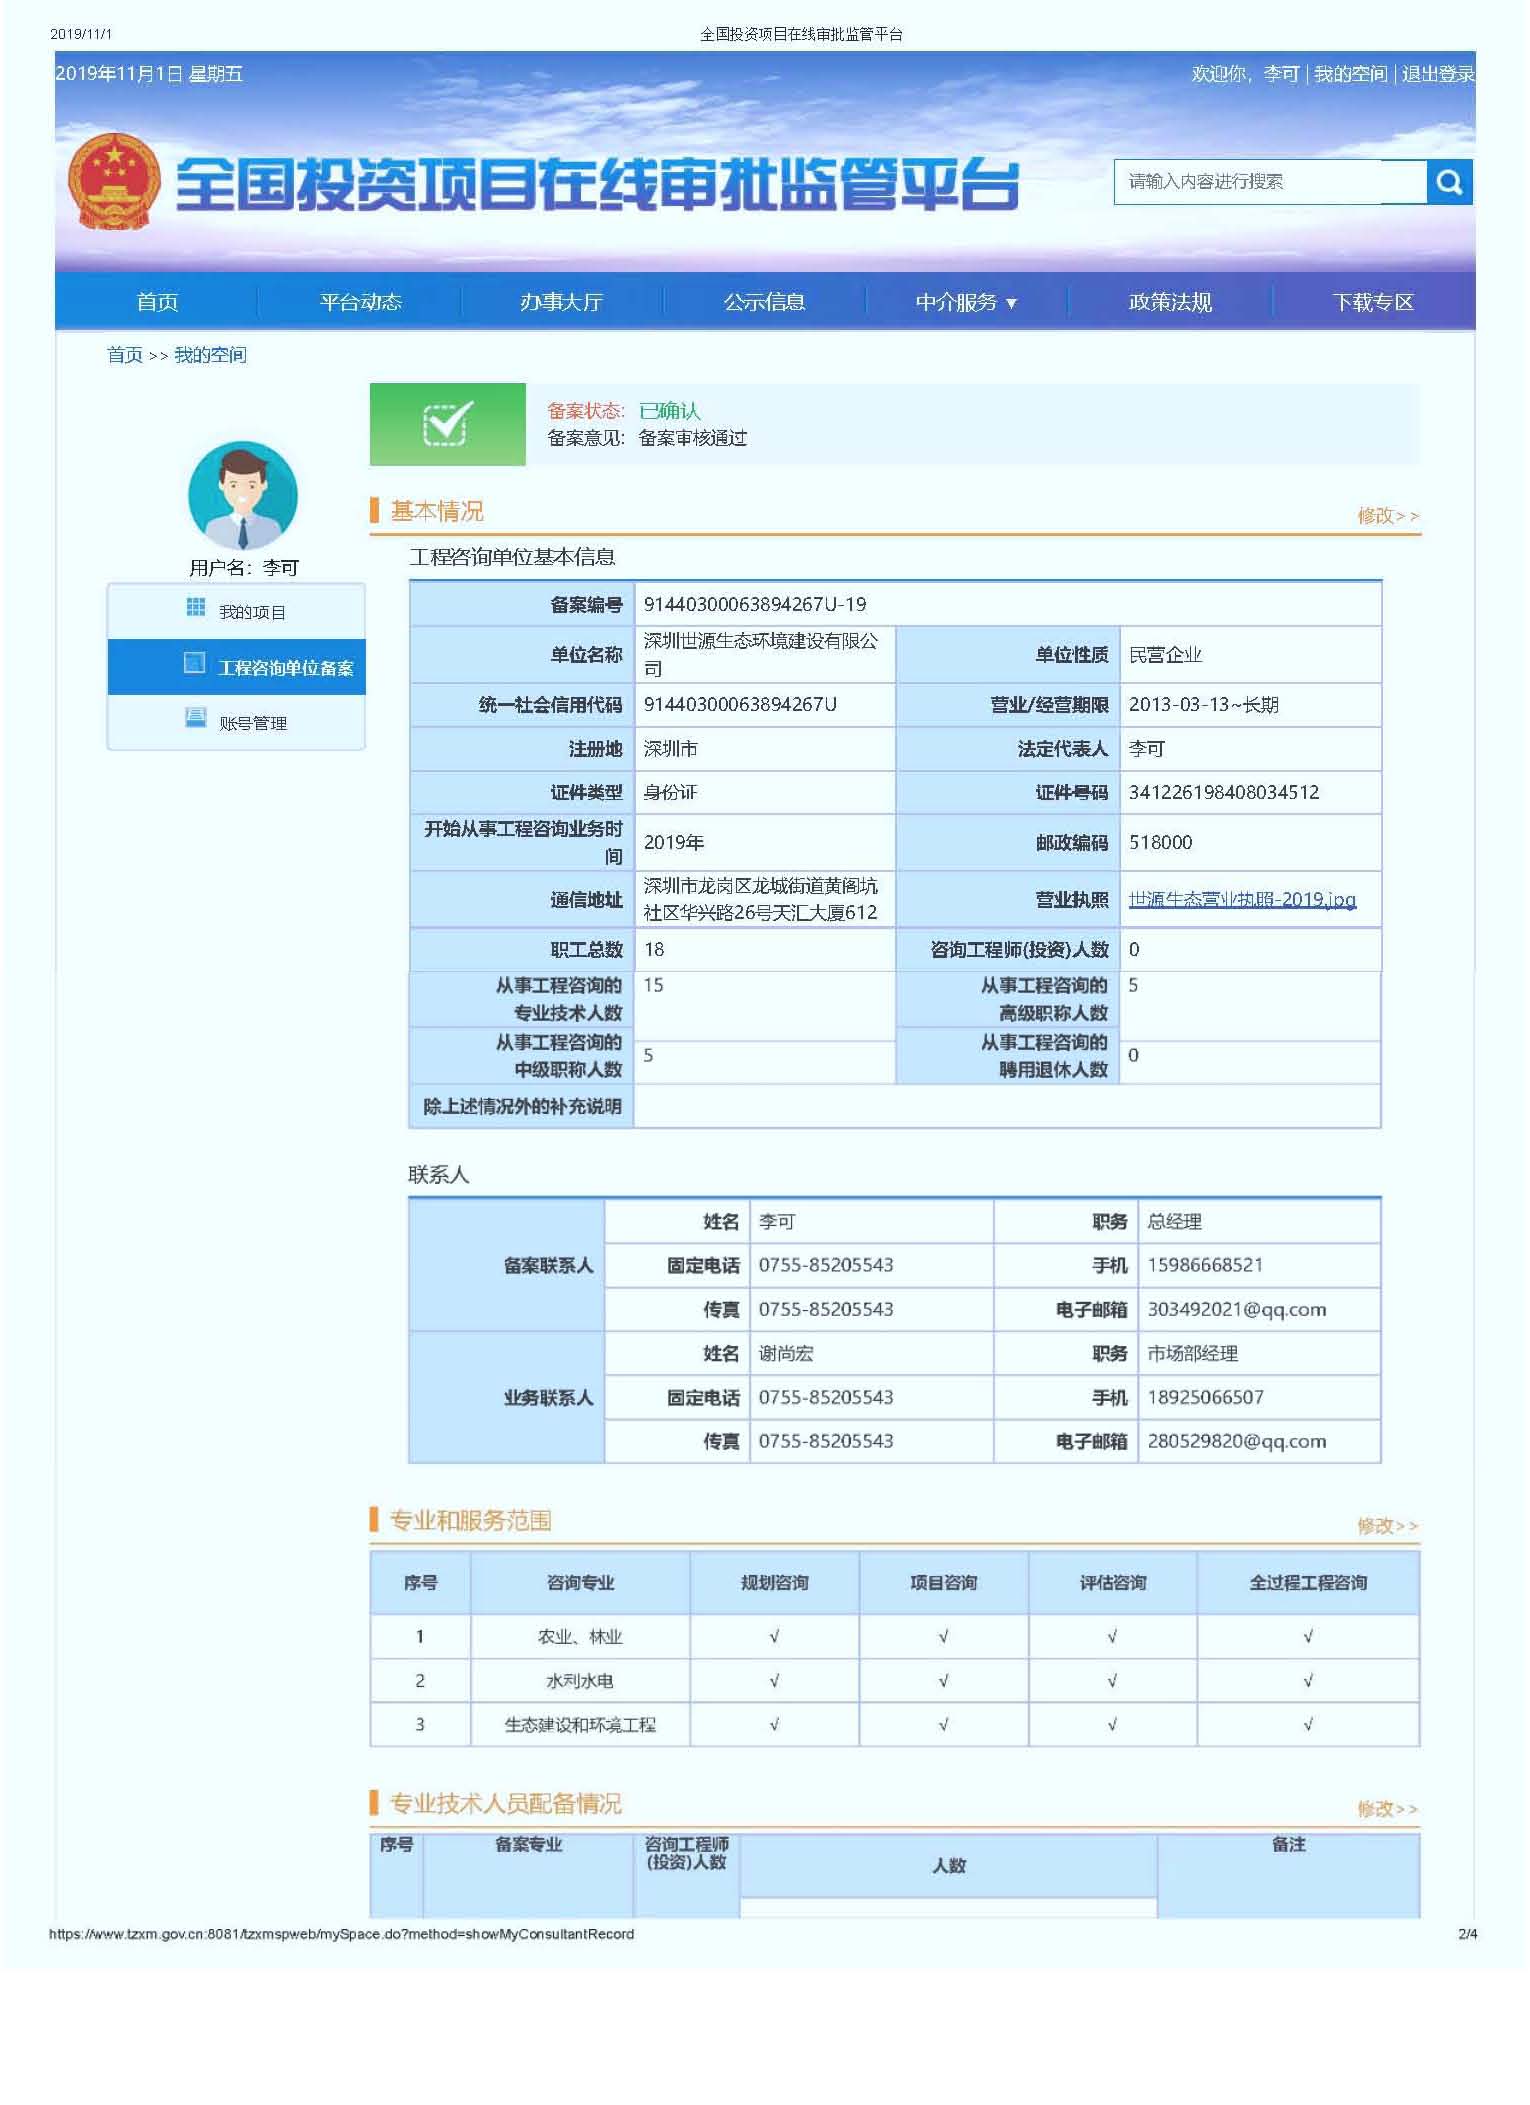
Task: Click the icon beside 账号管理
Action: [196, 718]
